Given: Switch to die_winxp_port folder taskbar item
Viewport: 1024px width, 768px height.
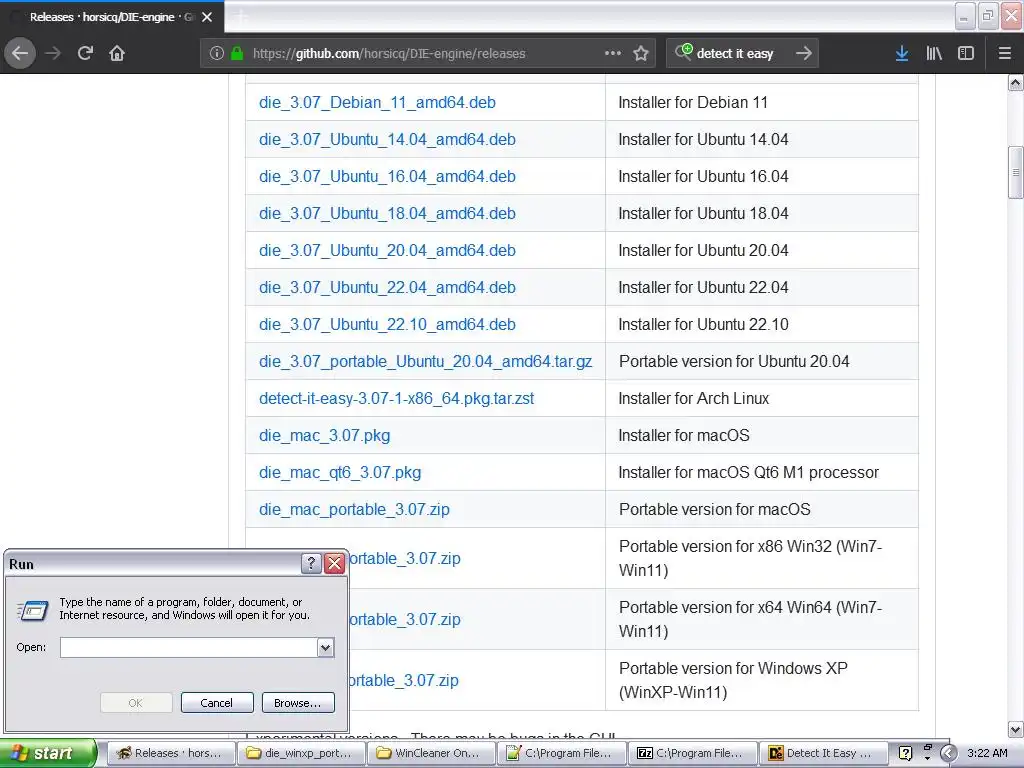Looking at the screenshot, I should click(x=300, y=753).
